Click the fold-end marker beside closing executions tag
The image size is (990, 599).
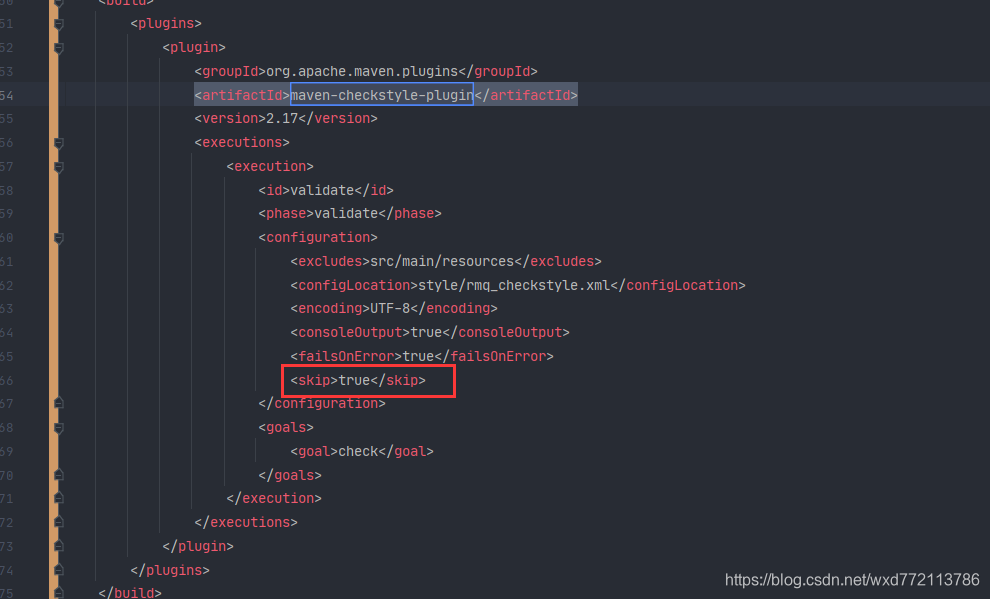click(58, 522)
